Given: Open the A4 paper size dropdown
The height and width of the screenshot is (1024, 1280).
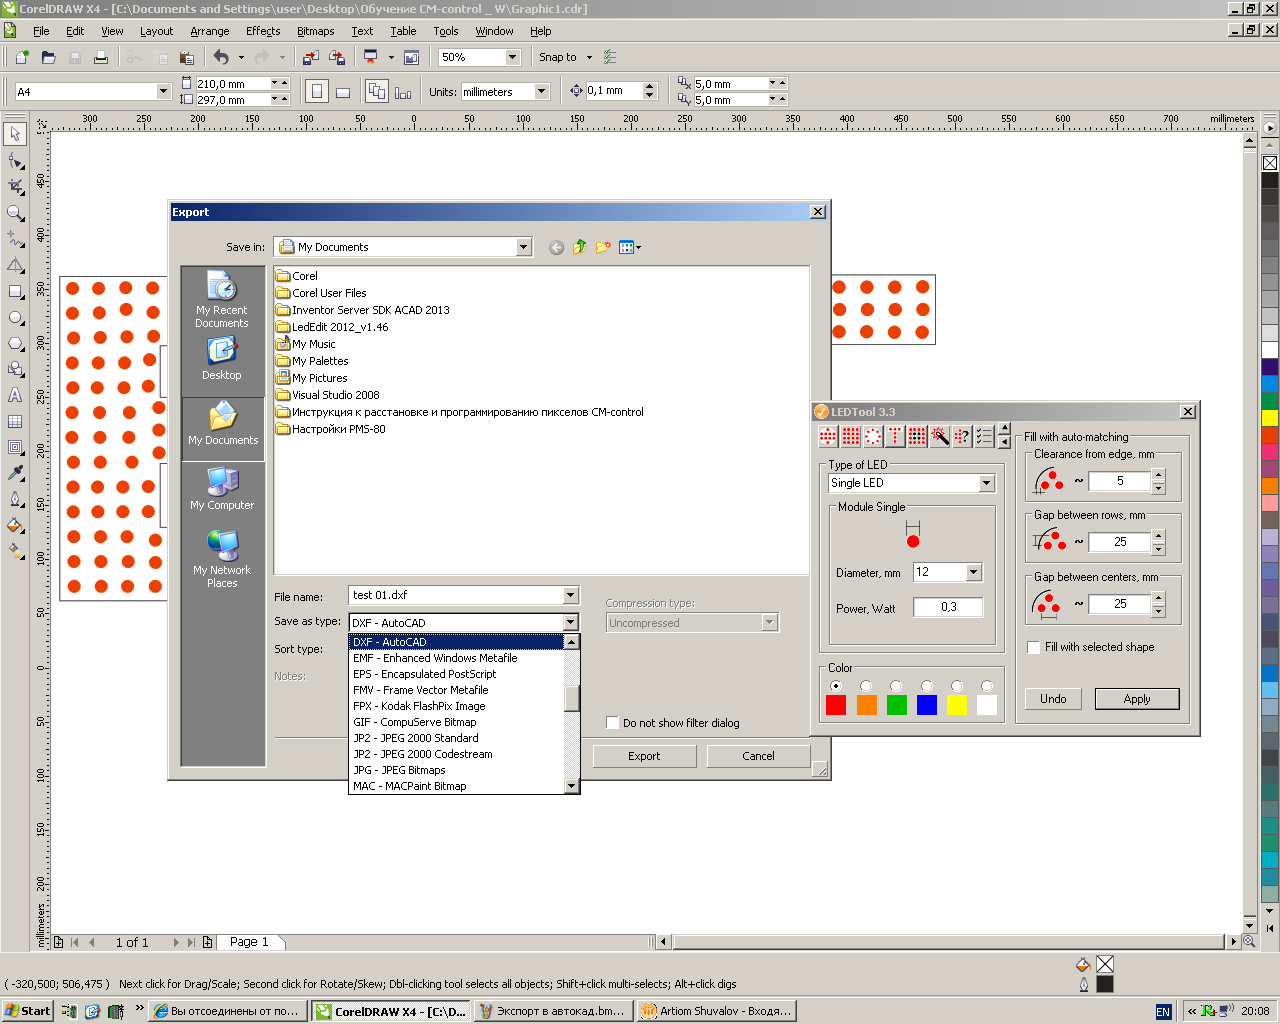Looking at the screenshot, I should point(163,92).
